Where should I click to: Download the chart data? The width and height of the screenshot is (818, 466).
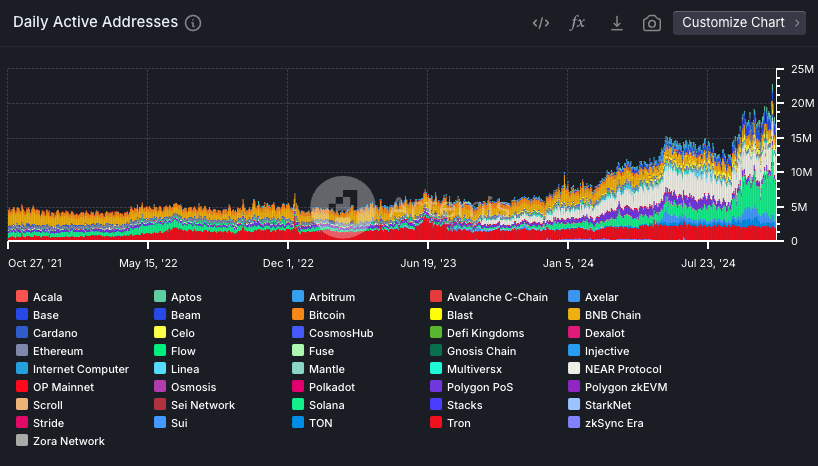pyautogui.click(x=617, y=23)
